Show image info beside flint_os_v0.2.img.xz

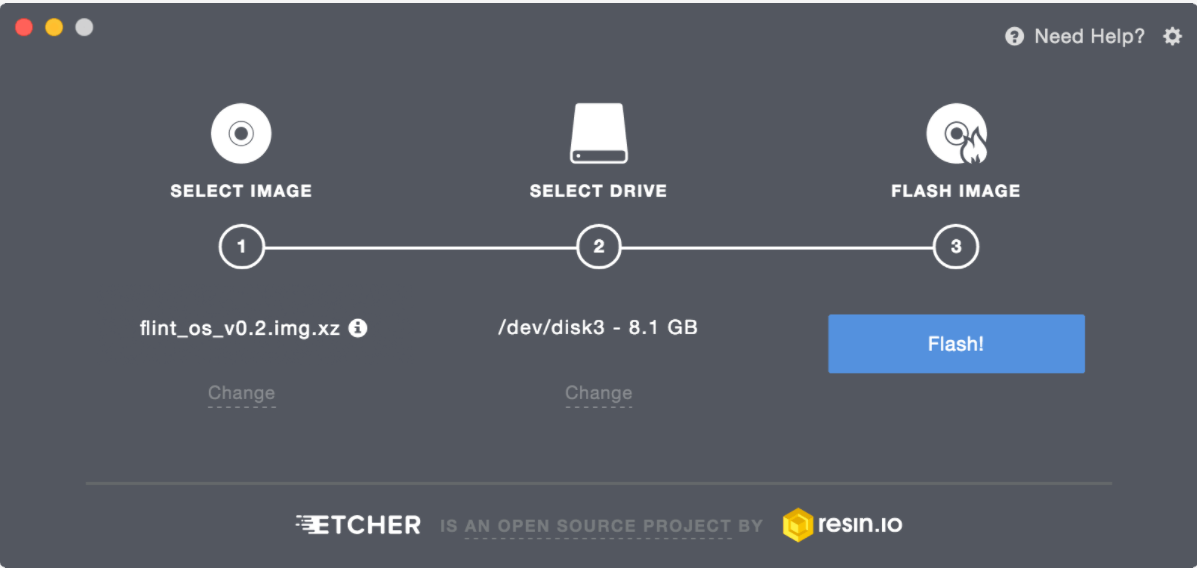(x=358, y=327)
